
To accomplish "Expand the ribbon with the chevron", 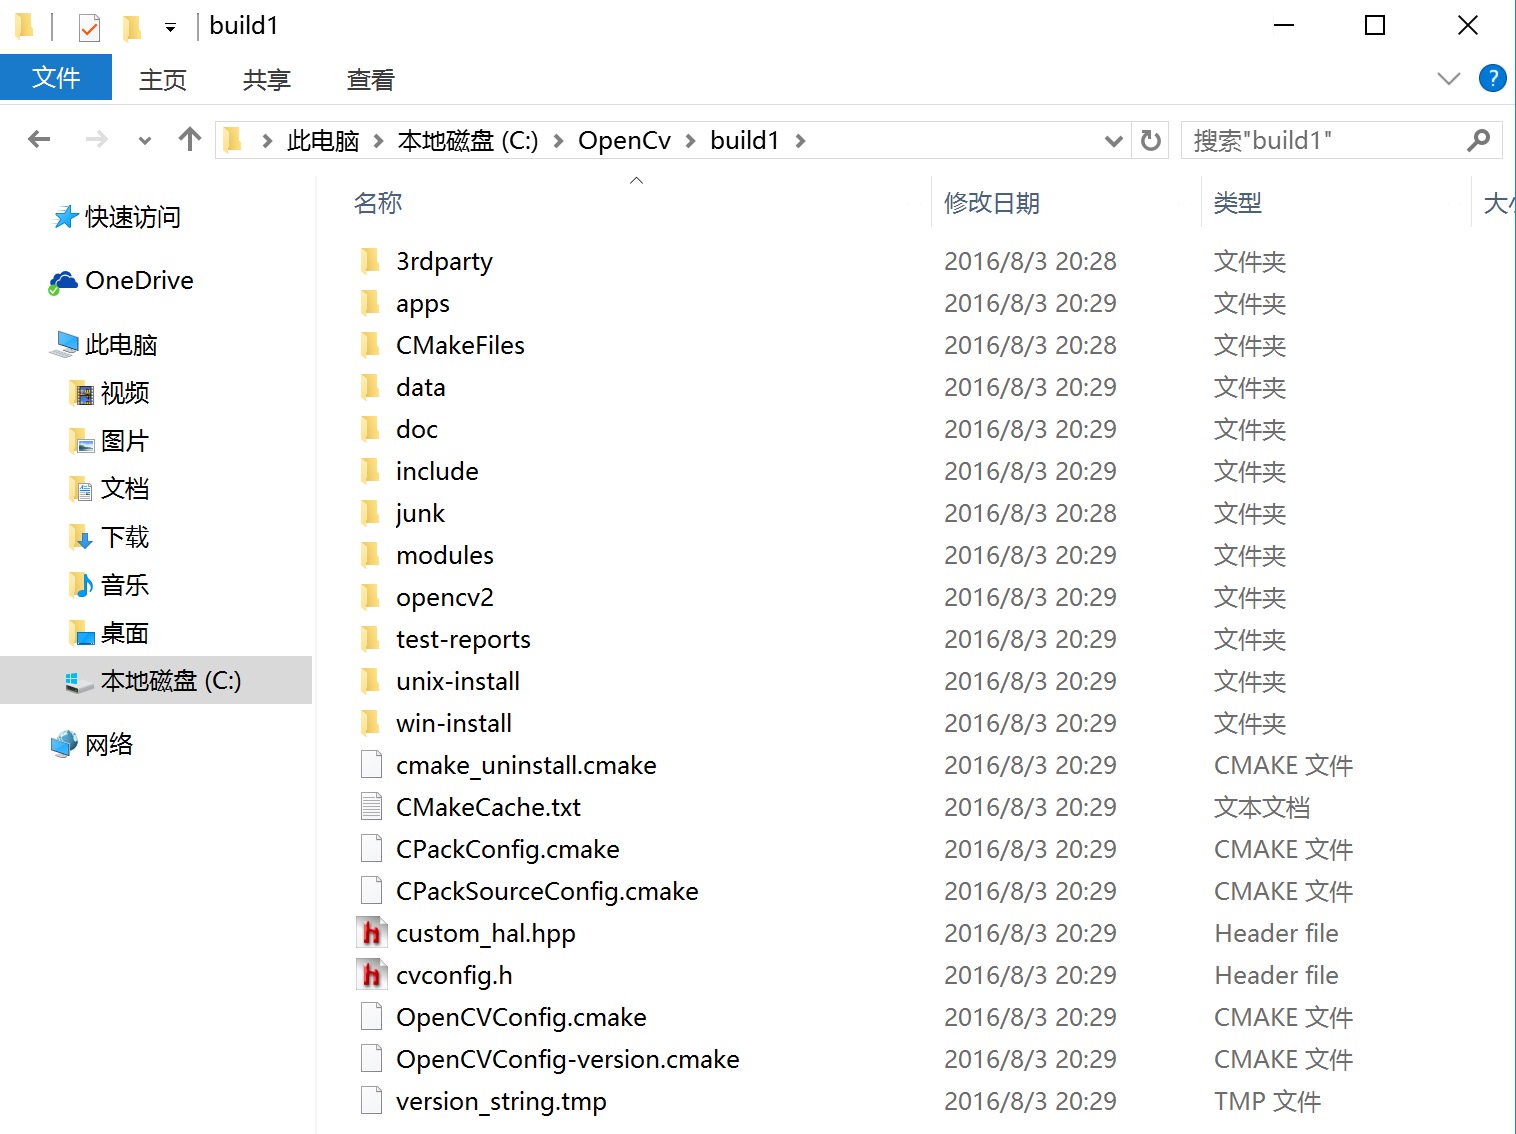I will click(x=1448, y=78).
